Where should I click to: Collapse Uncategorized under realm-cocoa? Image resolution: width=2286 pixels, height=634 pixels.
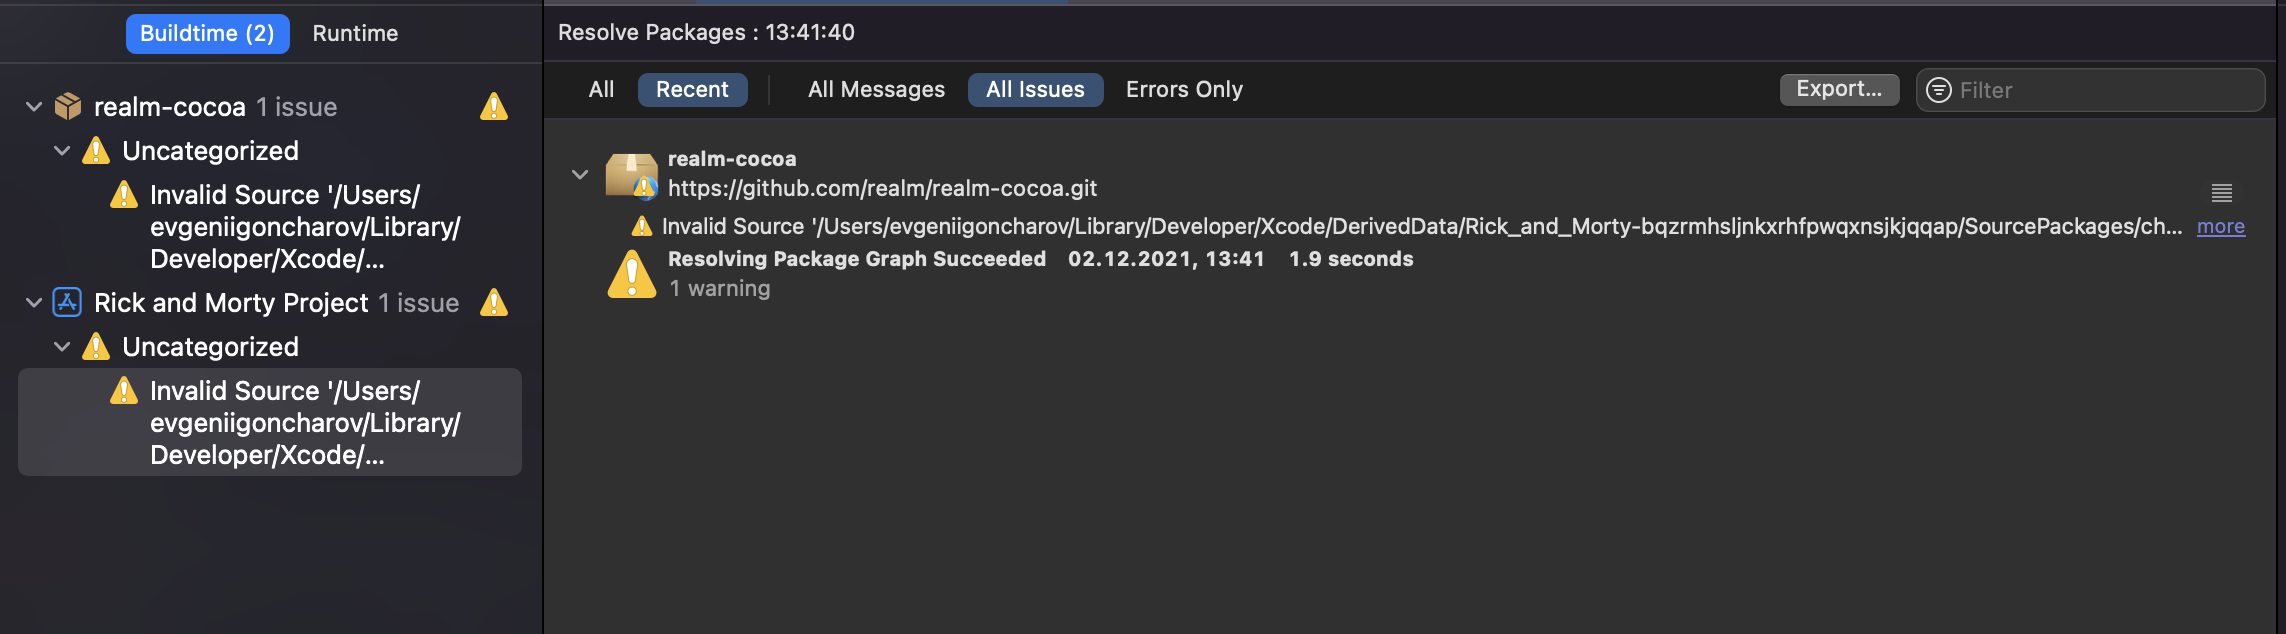click(62, 150)
